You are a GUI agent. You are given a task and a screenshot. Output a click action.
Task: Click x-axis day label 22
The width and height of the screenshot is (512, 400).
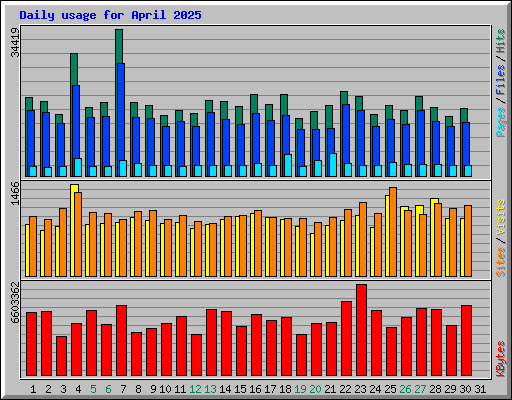345,389
